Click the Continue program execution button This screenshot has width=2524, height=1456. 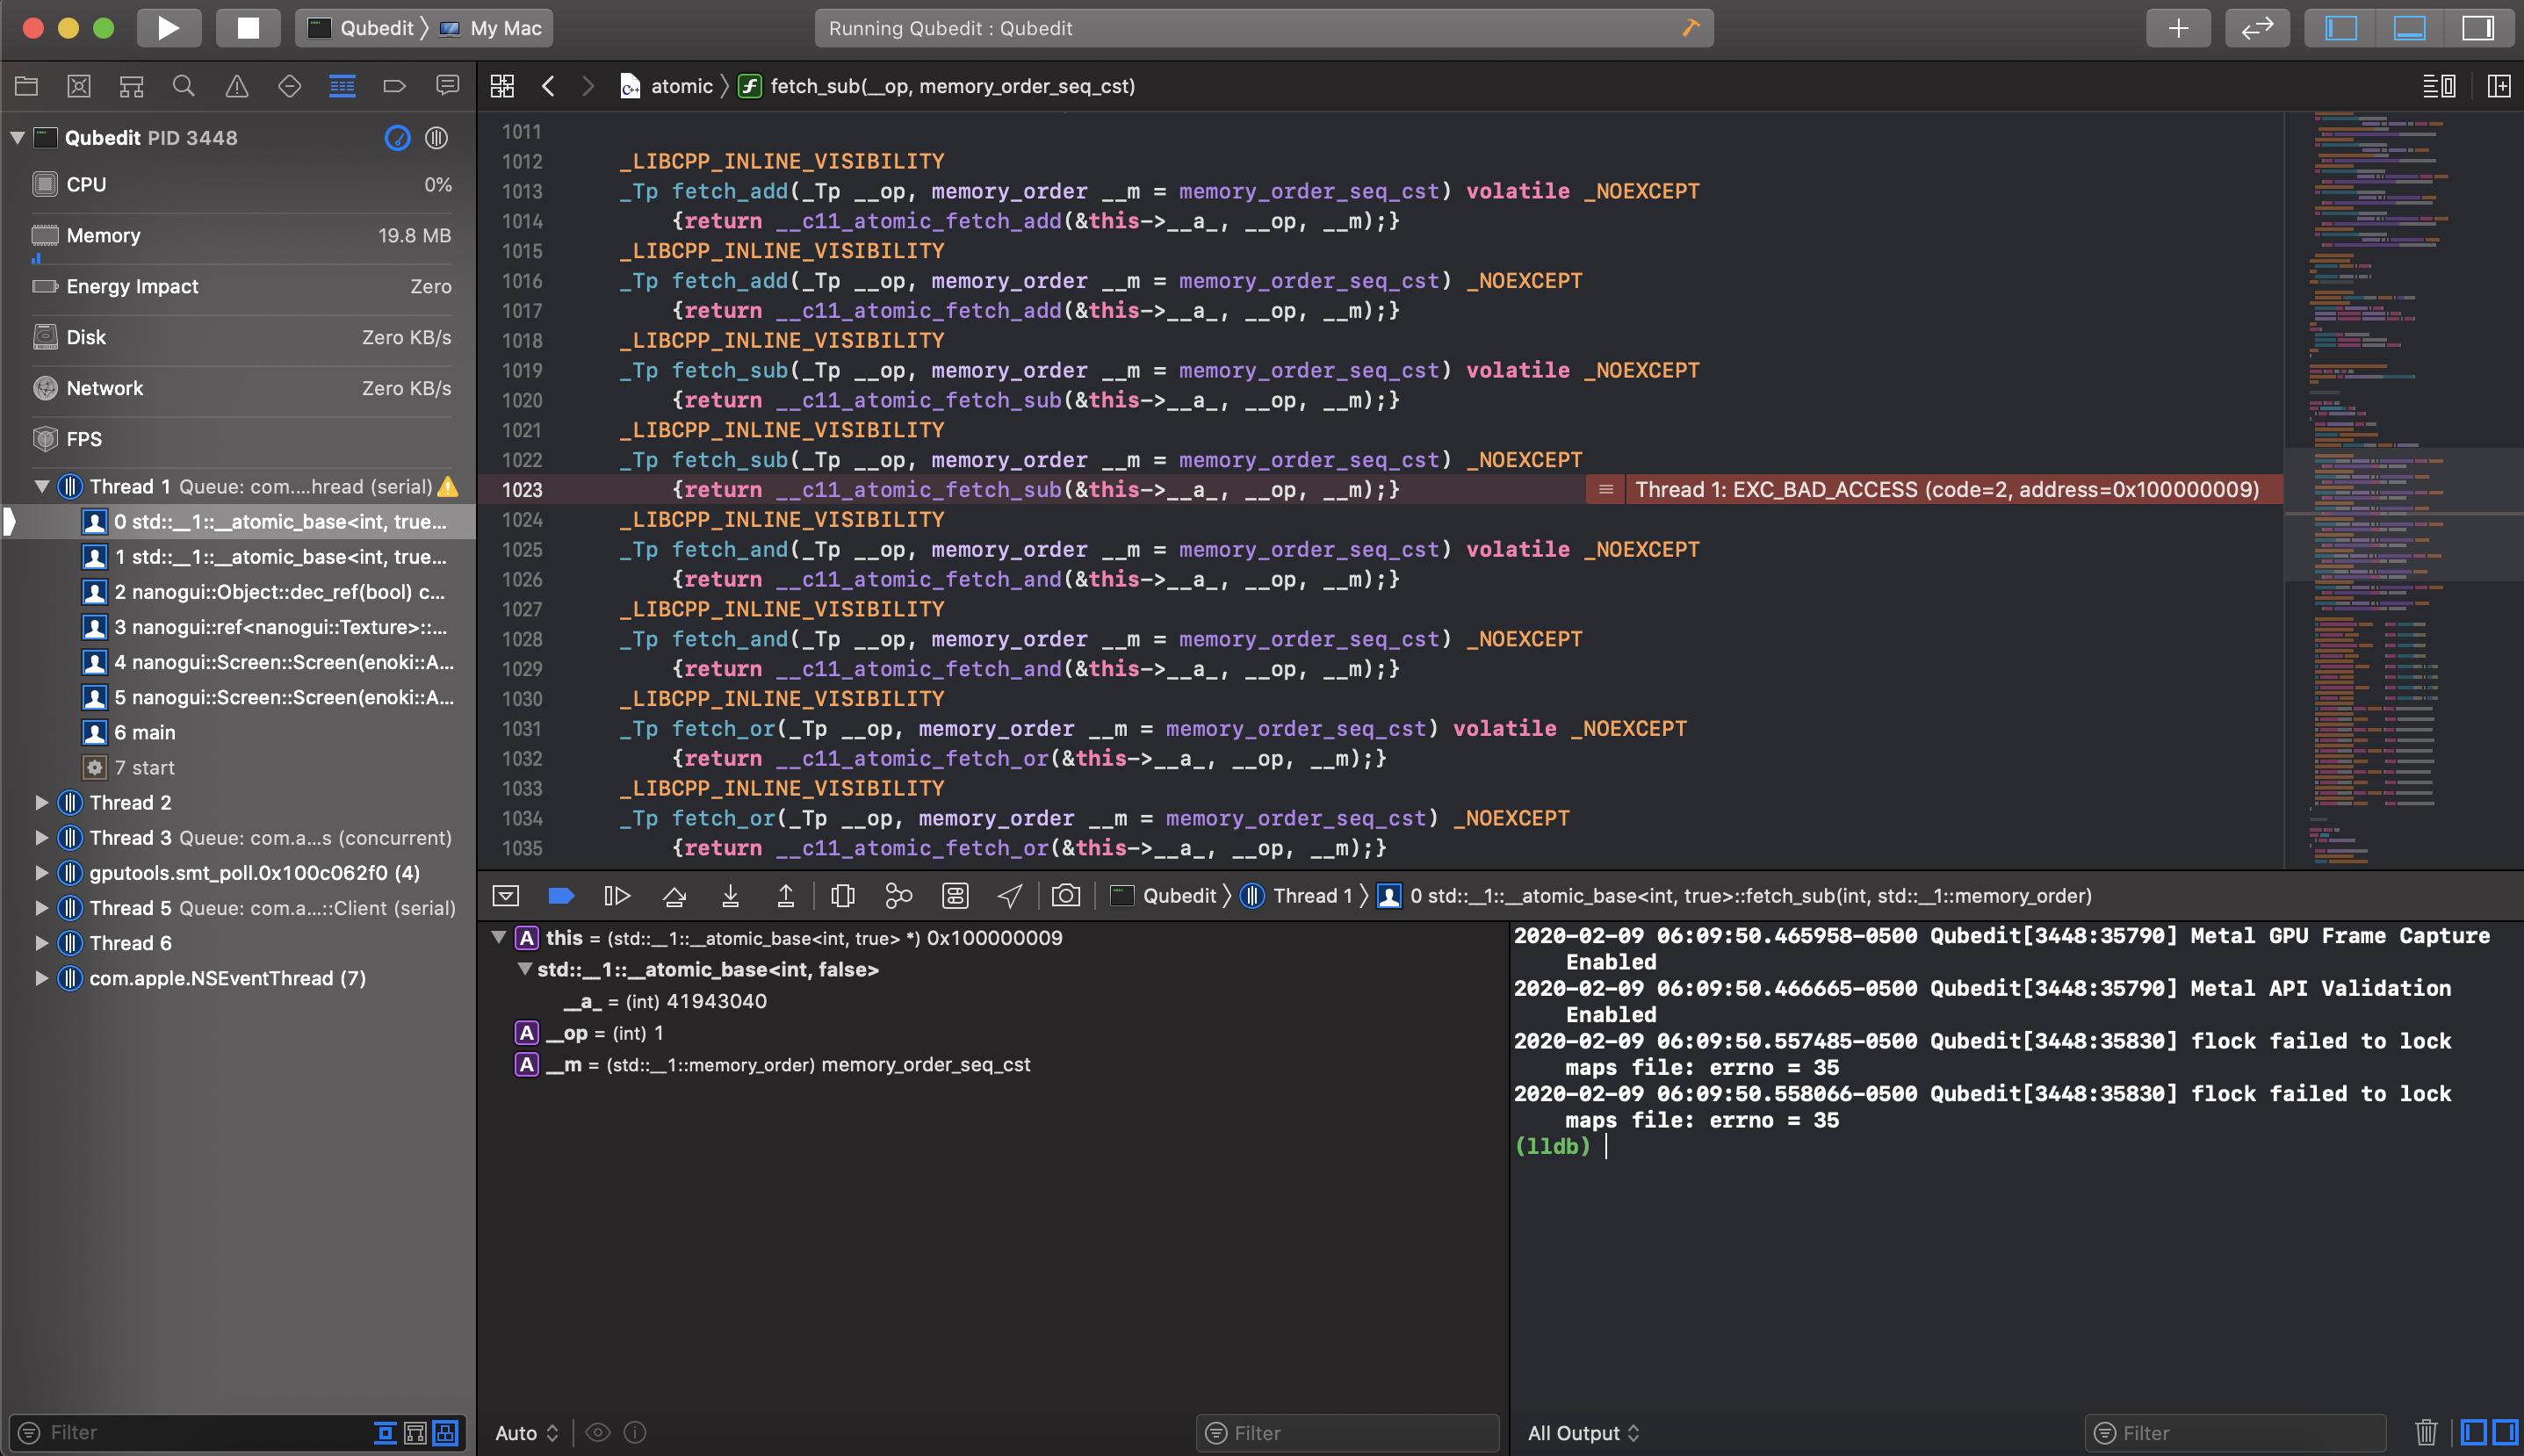click(617, 896)
